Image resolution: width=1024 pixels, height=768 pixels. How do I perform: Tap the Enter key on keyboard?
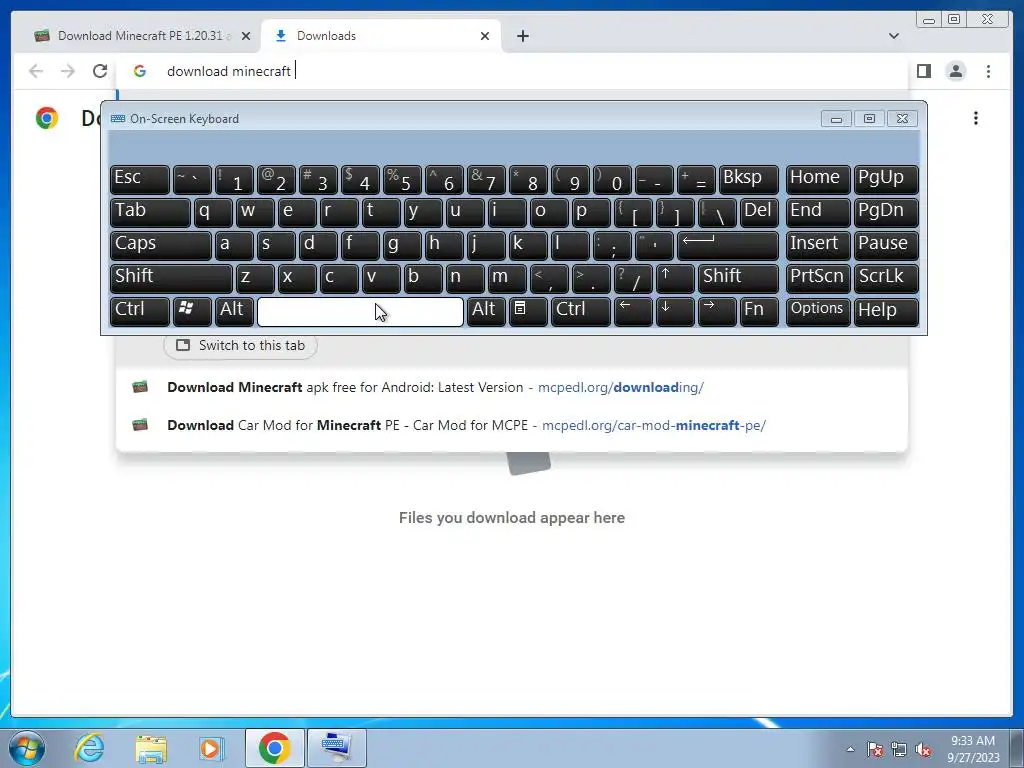(728, 246)
